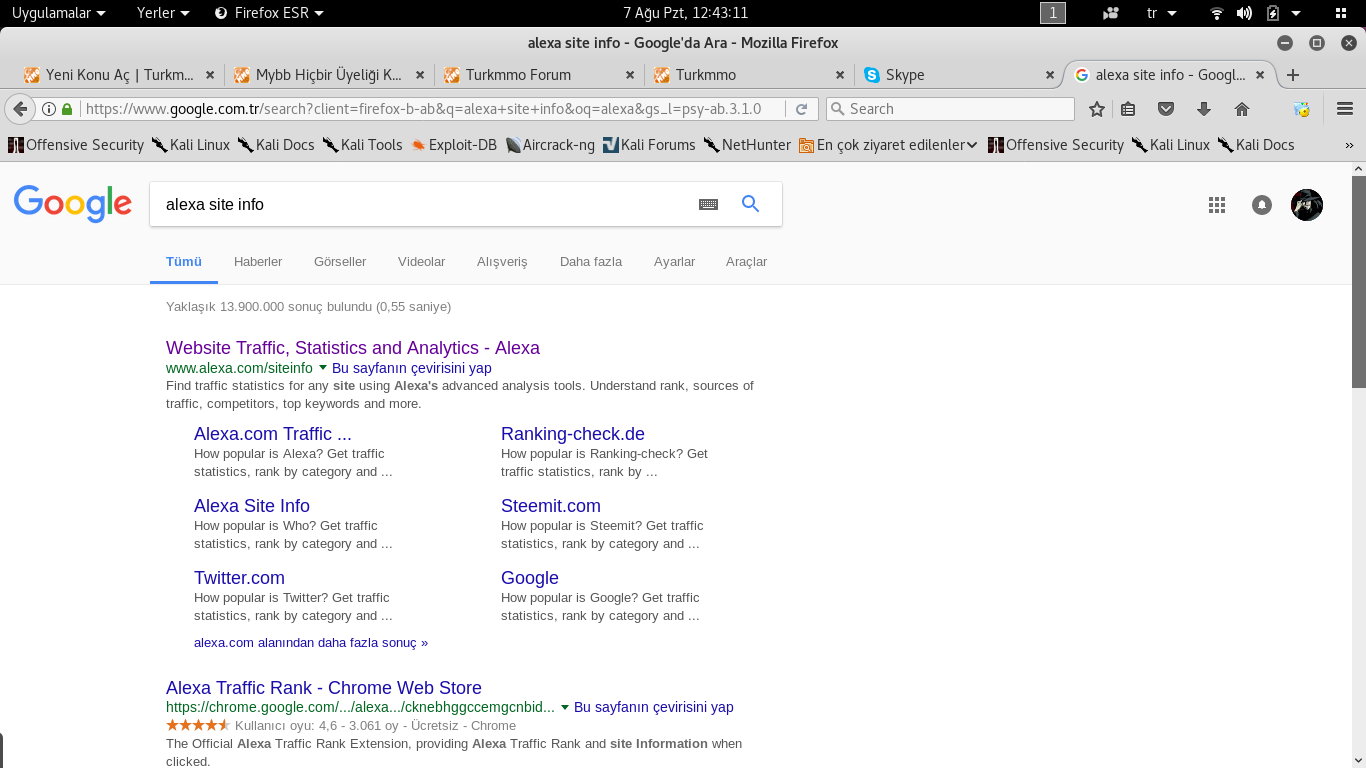This screenshot has width=1366, height=768.
Task: Click the page's vertical scrollbar thumb
Action: [x=1358, y=282]
